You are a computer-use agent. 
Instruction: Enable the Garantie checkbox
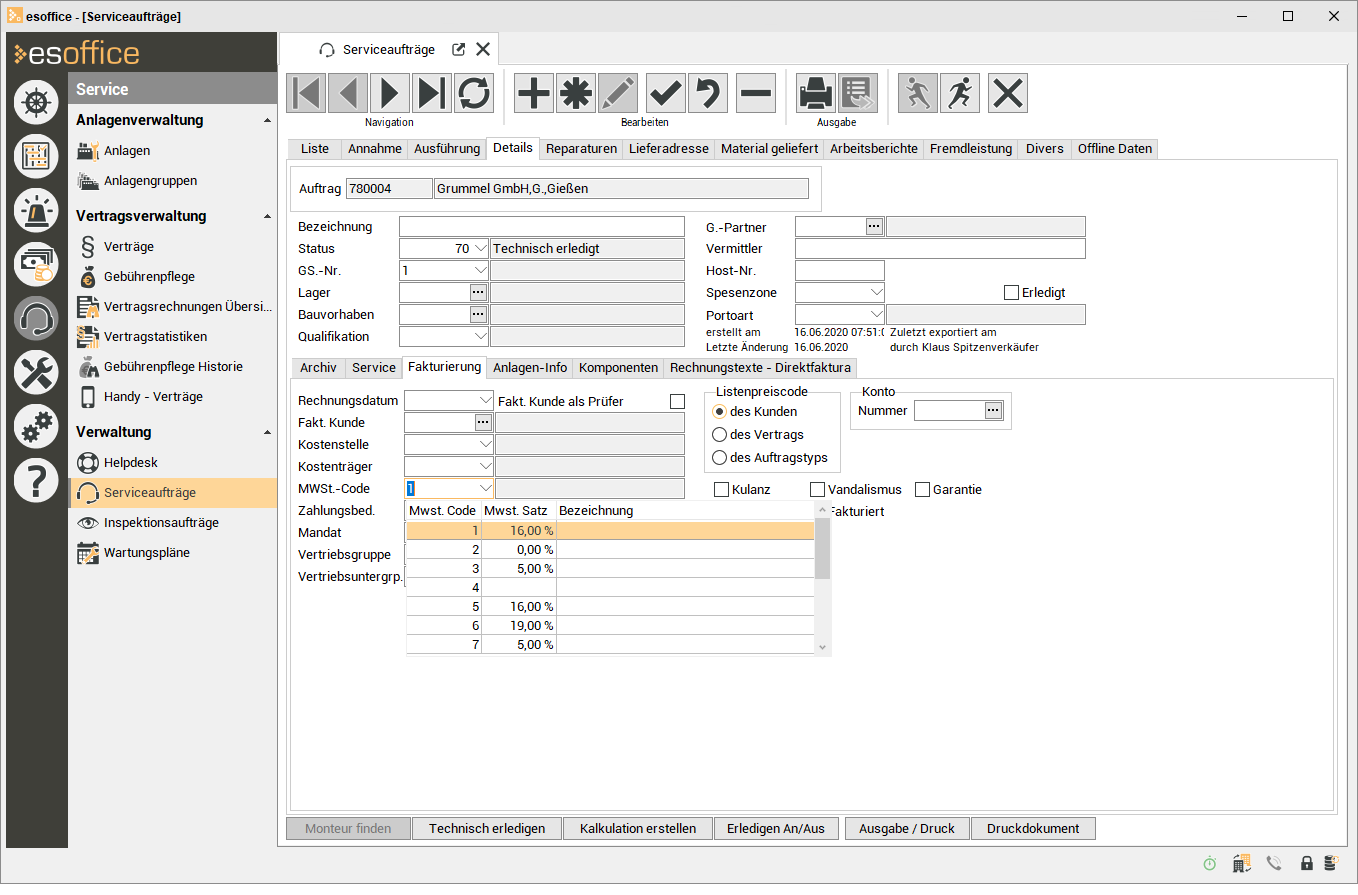point(922,490)
